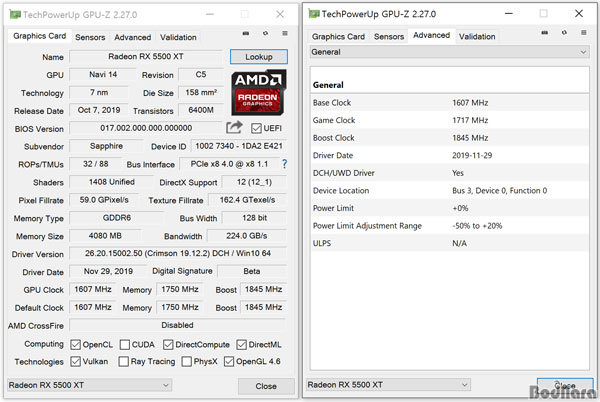Minimize the right GPU-Z window
The height and width of the screenshot is (402, 600).
[x=509, y=14]
